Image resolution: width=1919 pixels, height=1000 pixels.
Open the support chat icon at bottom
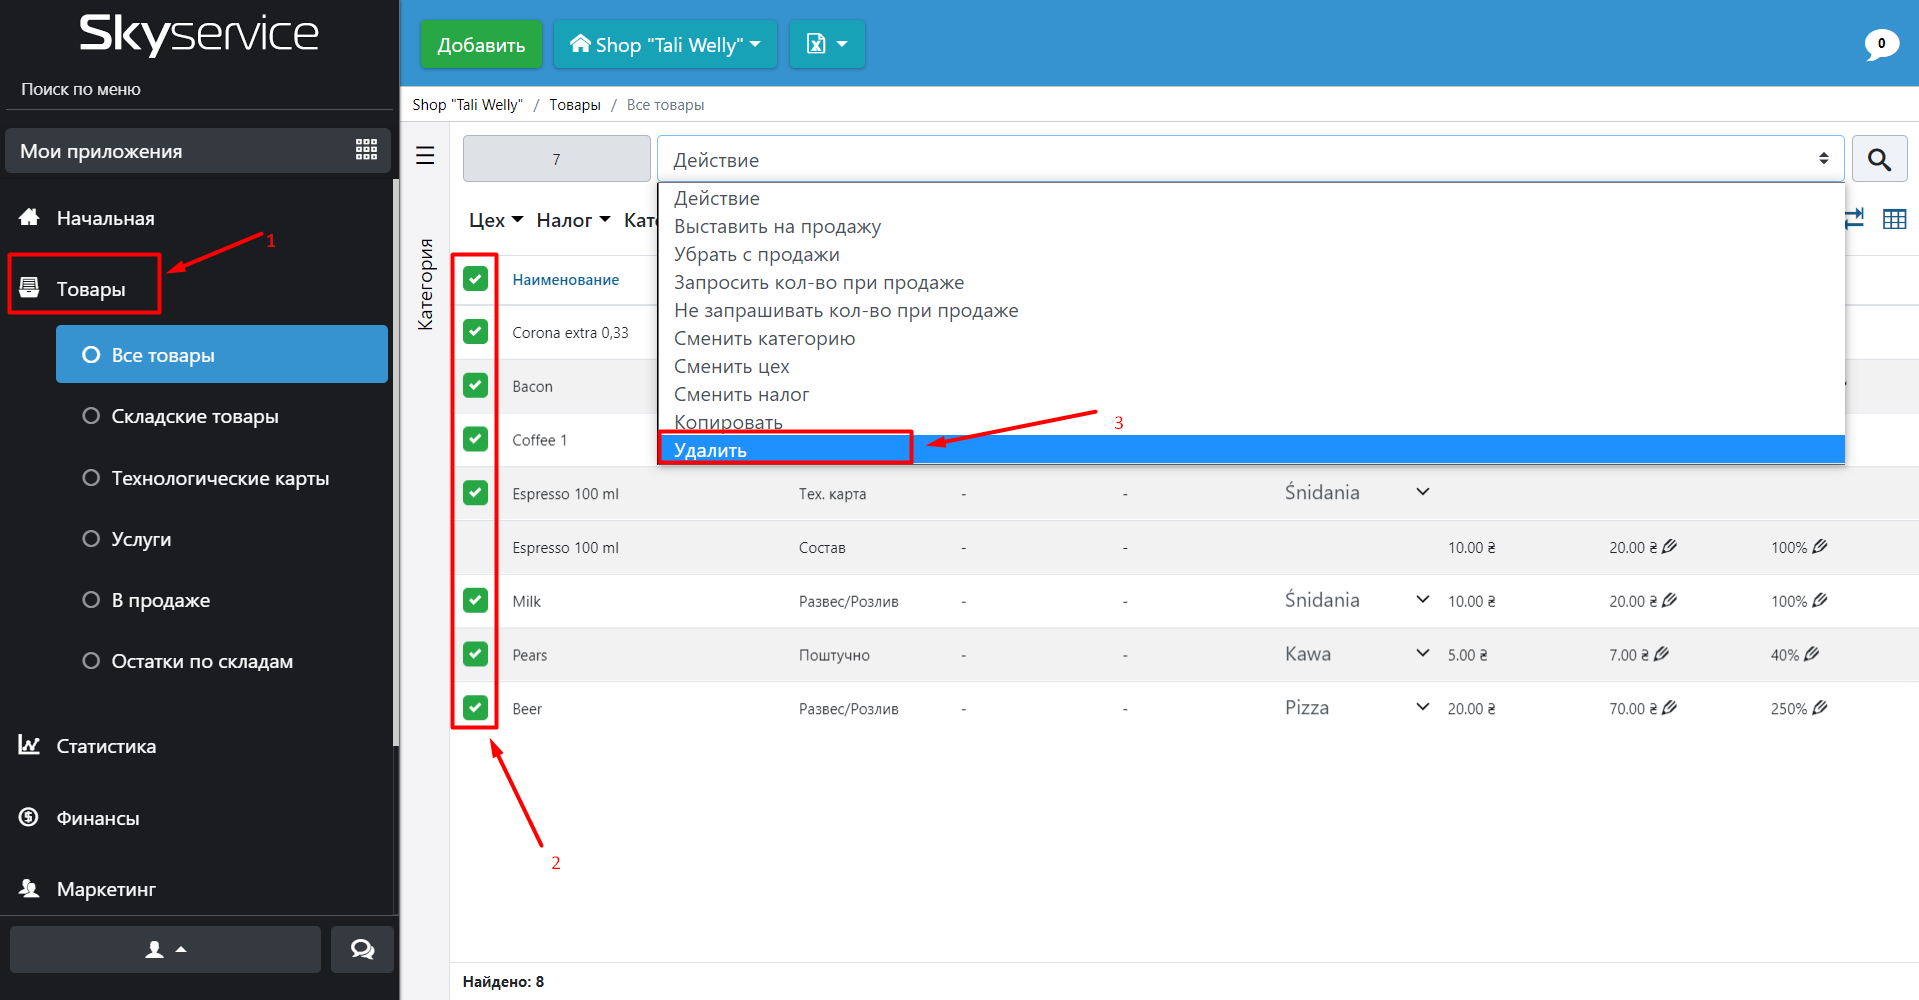362,949
